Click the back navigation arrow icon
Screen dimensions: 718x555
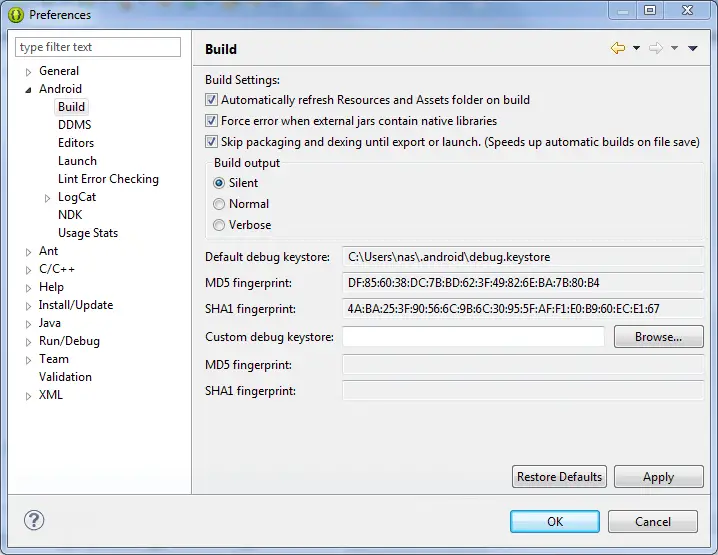618,48
